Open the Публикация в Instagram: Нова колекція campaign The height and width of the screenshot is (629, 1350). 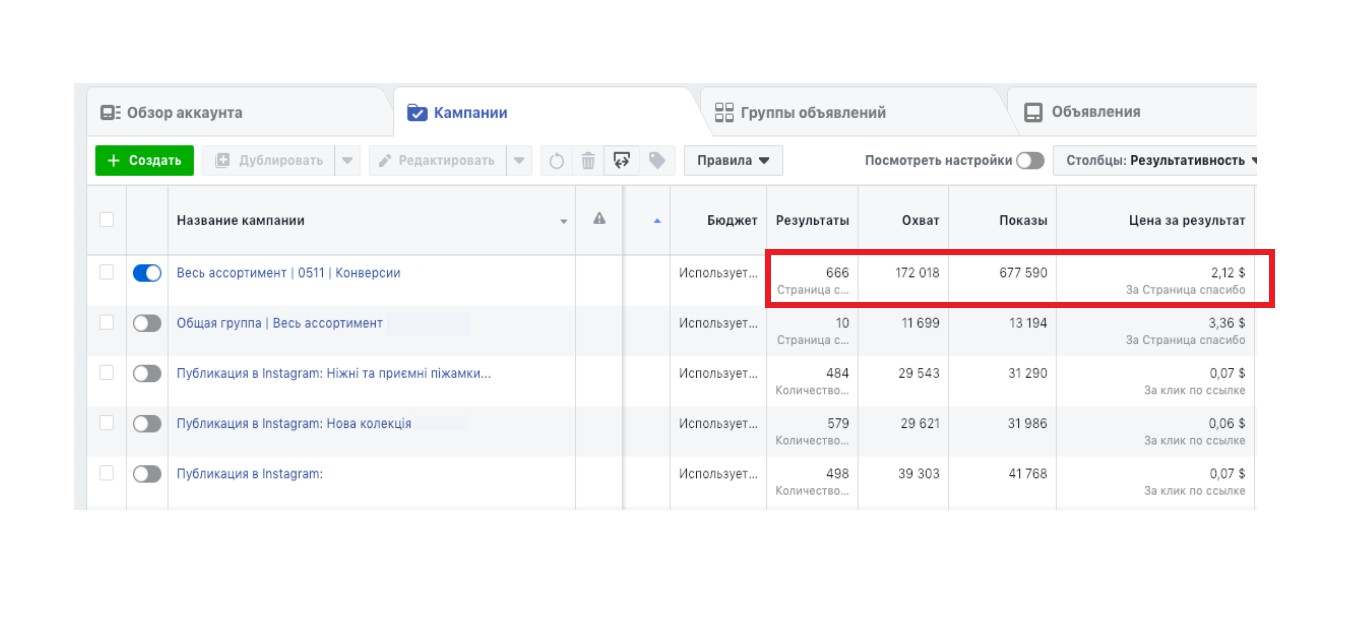tap(294, 423)
